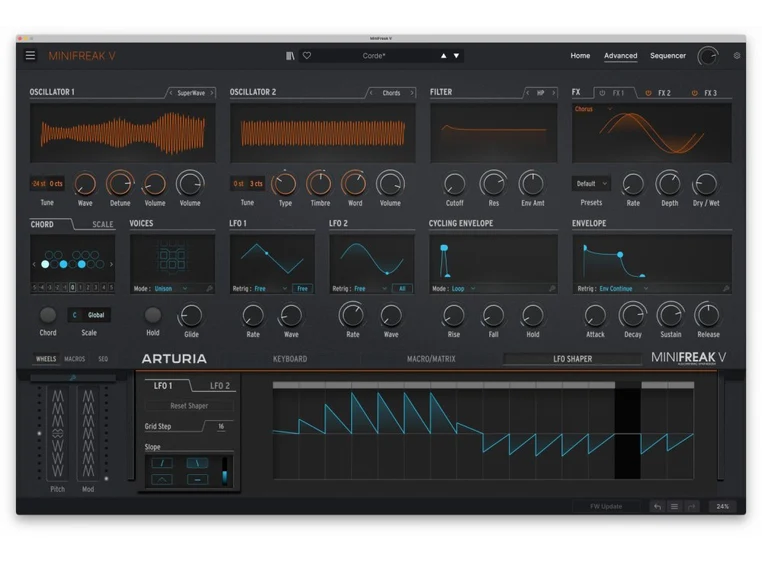Click the redo arrow in bottom bar
Viewport: 762px width, 562px height.
coord(691,507)
